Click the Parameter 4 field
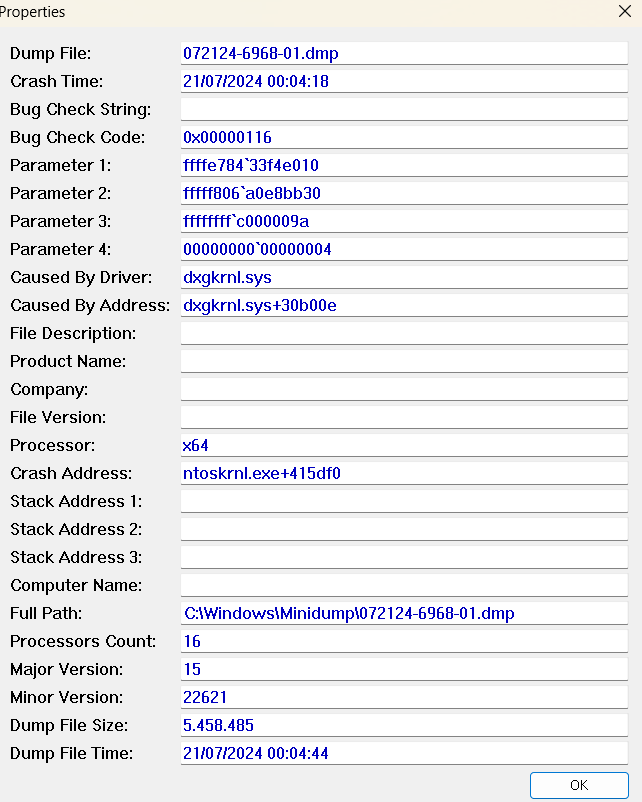Viewport: 642px width, 802px height. pyautogui.click(x=404, y=249)
